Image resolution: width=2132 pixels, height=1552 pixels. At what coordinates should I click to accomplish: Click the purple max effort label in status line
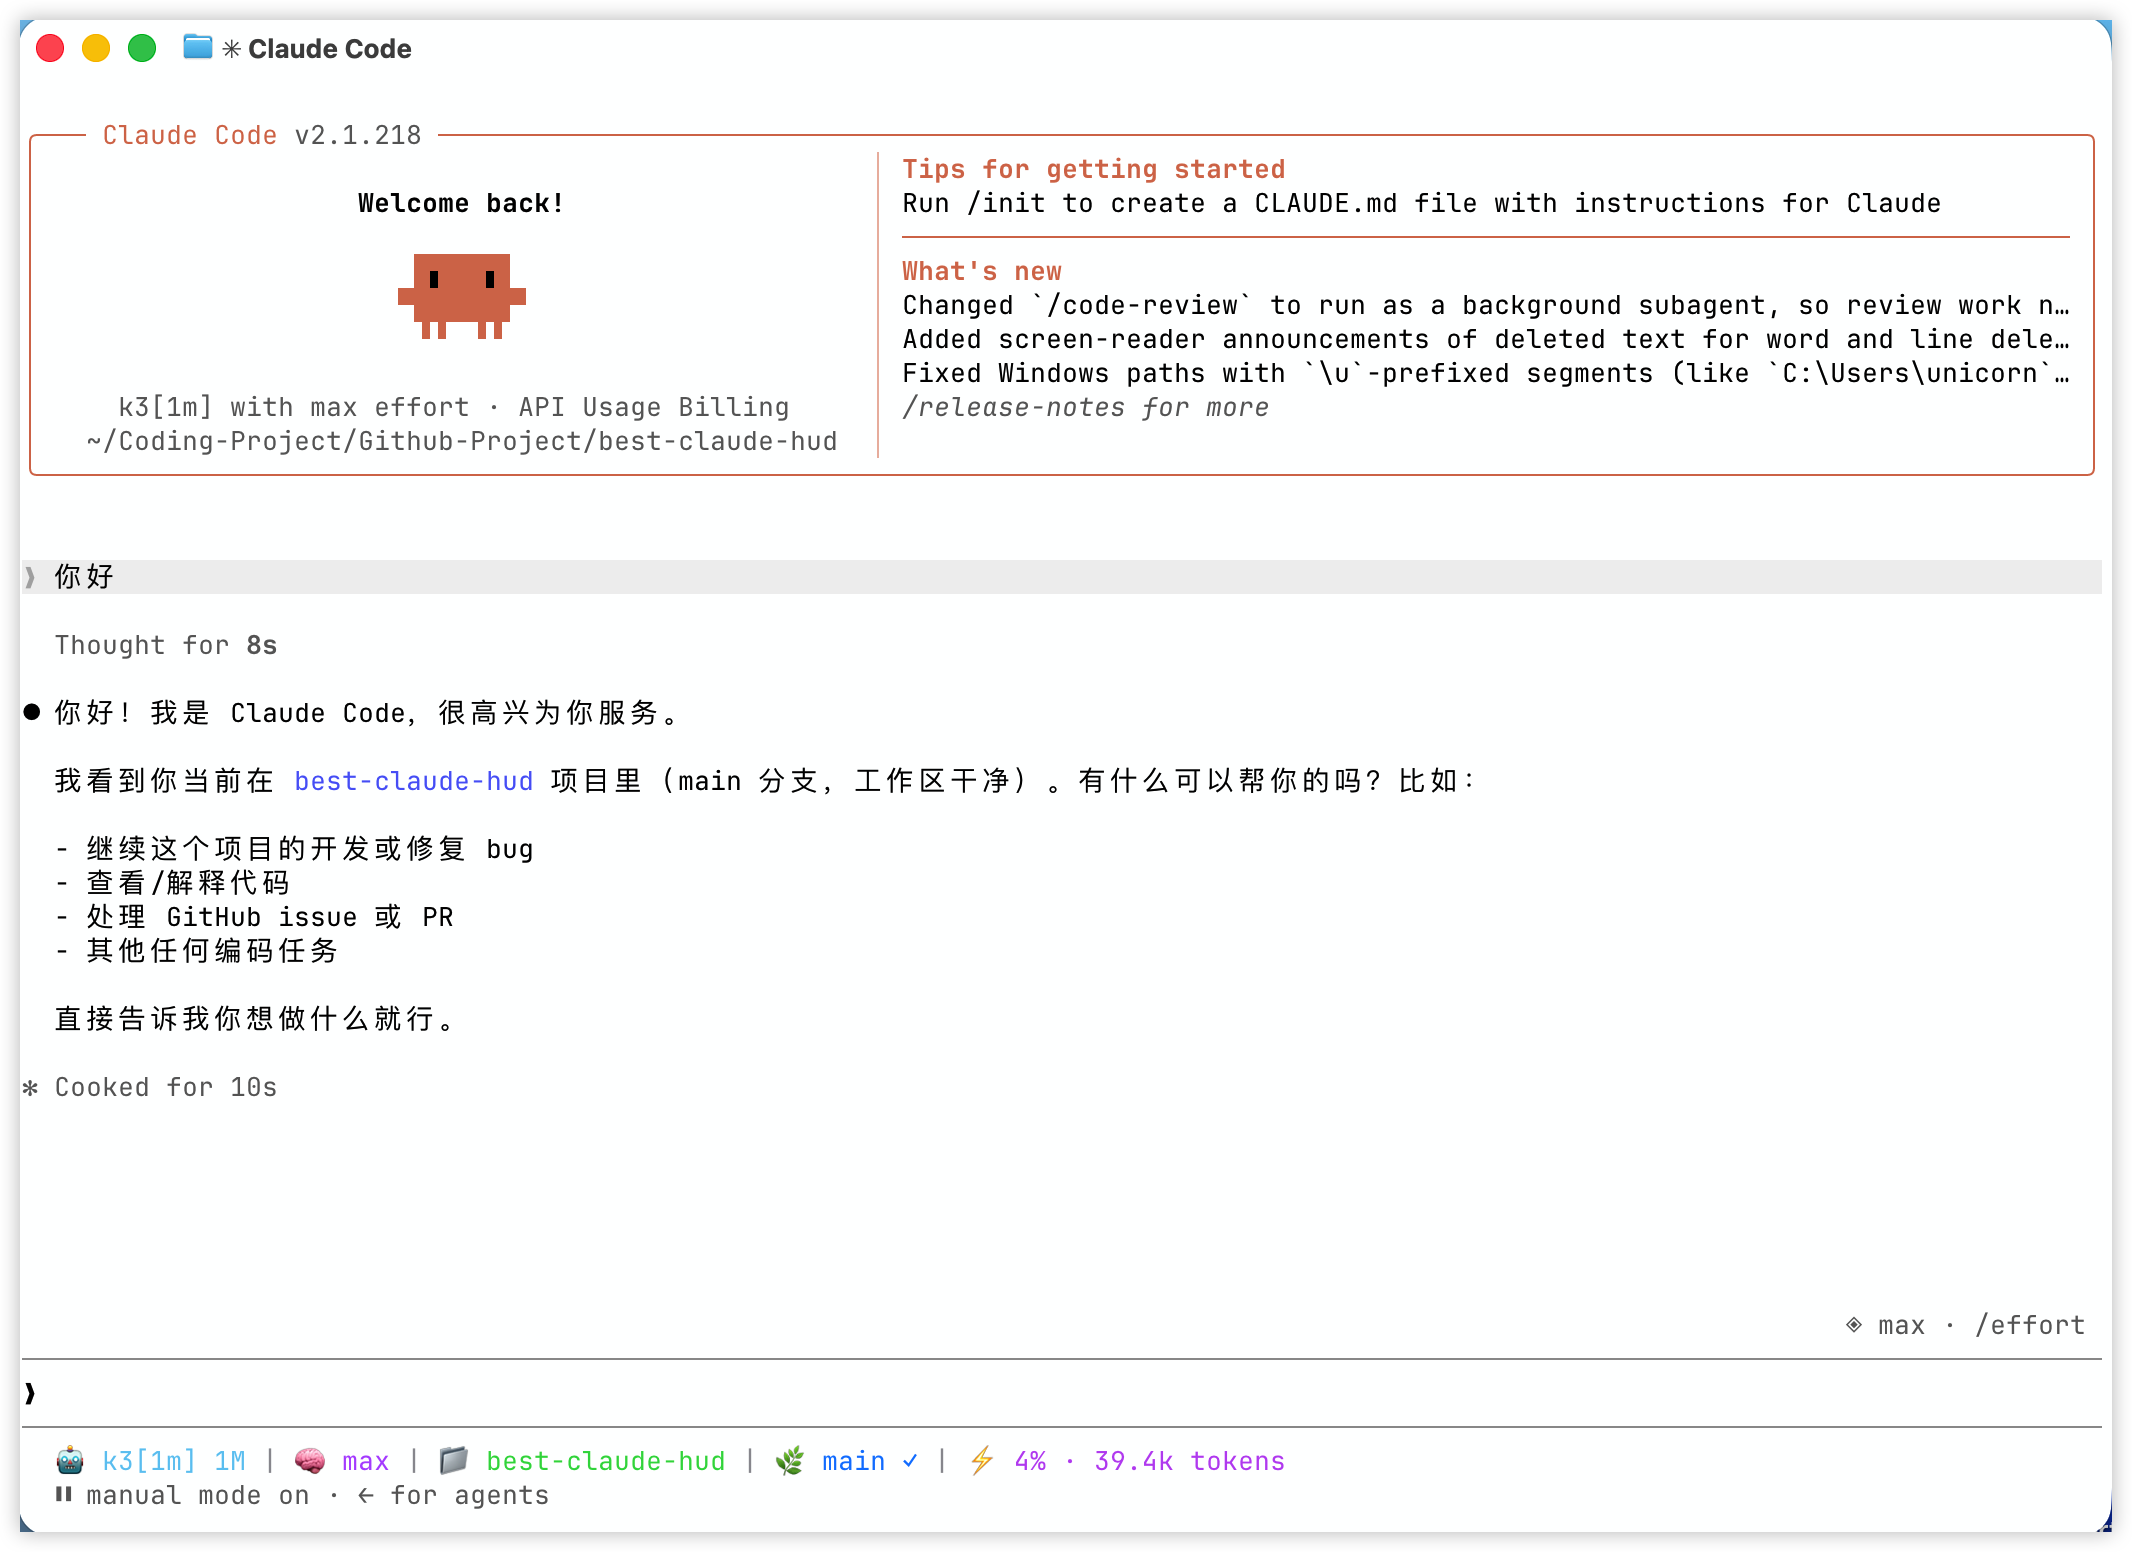click(366, 1461)
